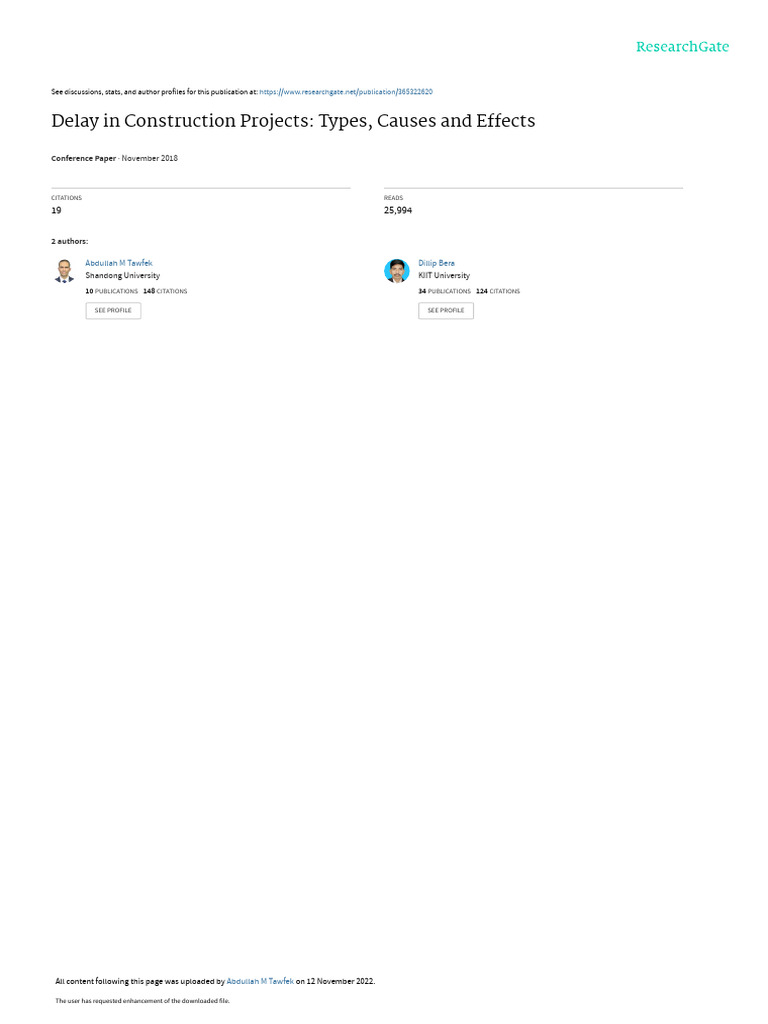The height and width of the screenshot is (1024, 768).
Task: Click Shandong University affiliation text
Action: [123, 276]
